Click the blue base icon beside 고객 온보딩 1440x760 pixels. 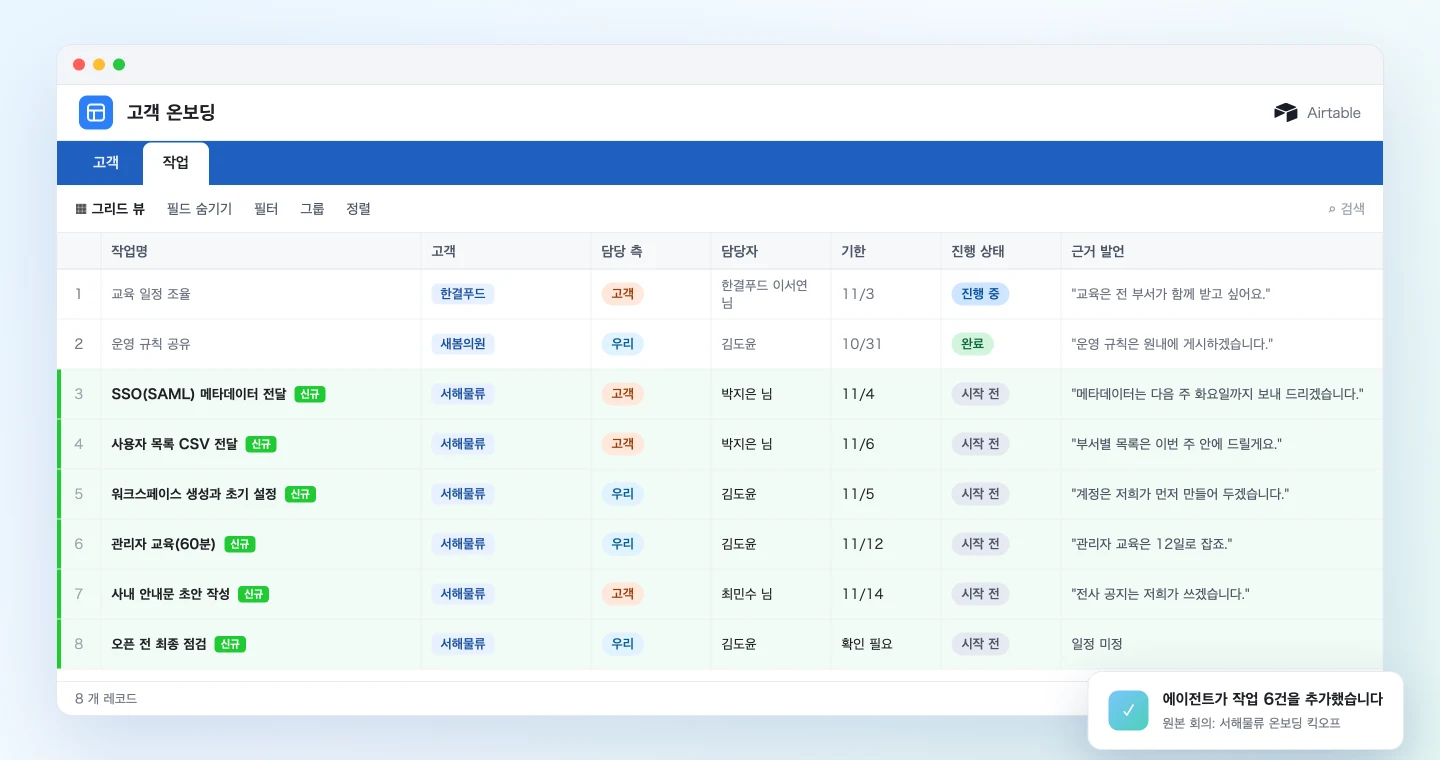(x=96, y=113)
